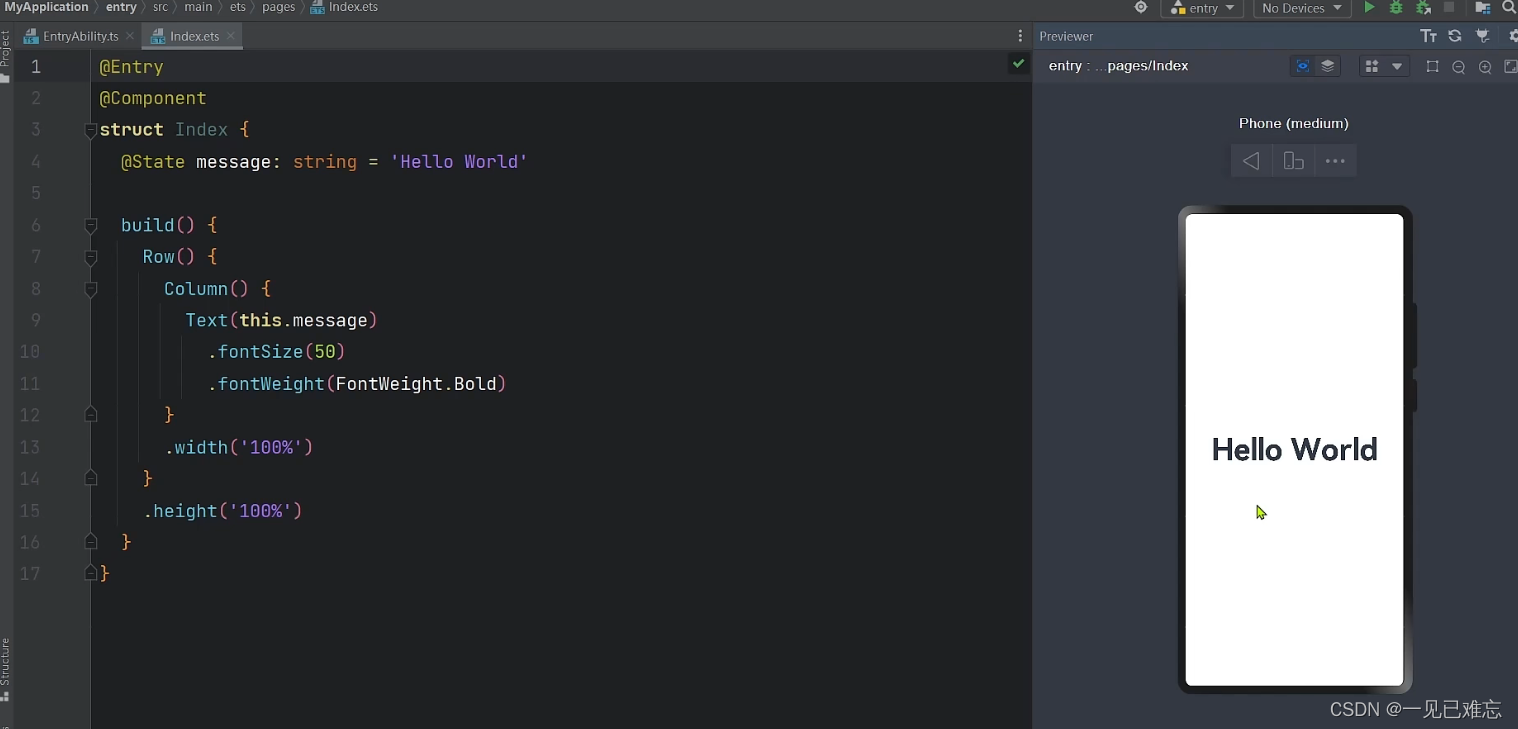This screenshot has height=729, width=1518.
Task: Click .width('100%') on line 13
Action: pyautogui.click(x=239, y=447)
